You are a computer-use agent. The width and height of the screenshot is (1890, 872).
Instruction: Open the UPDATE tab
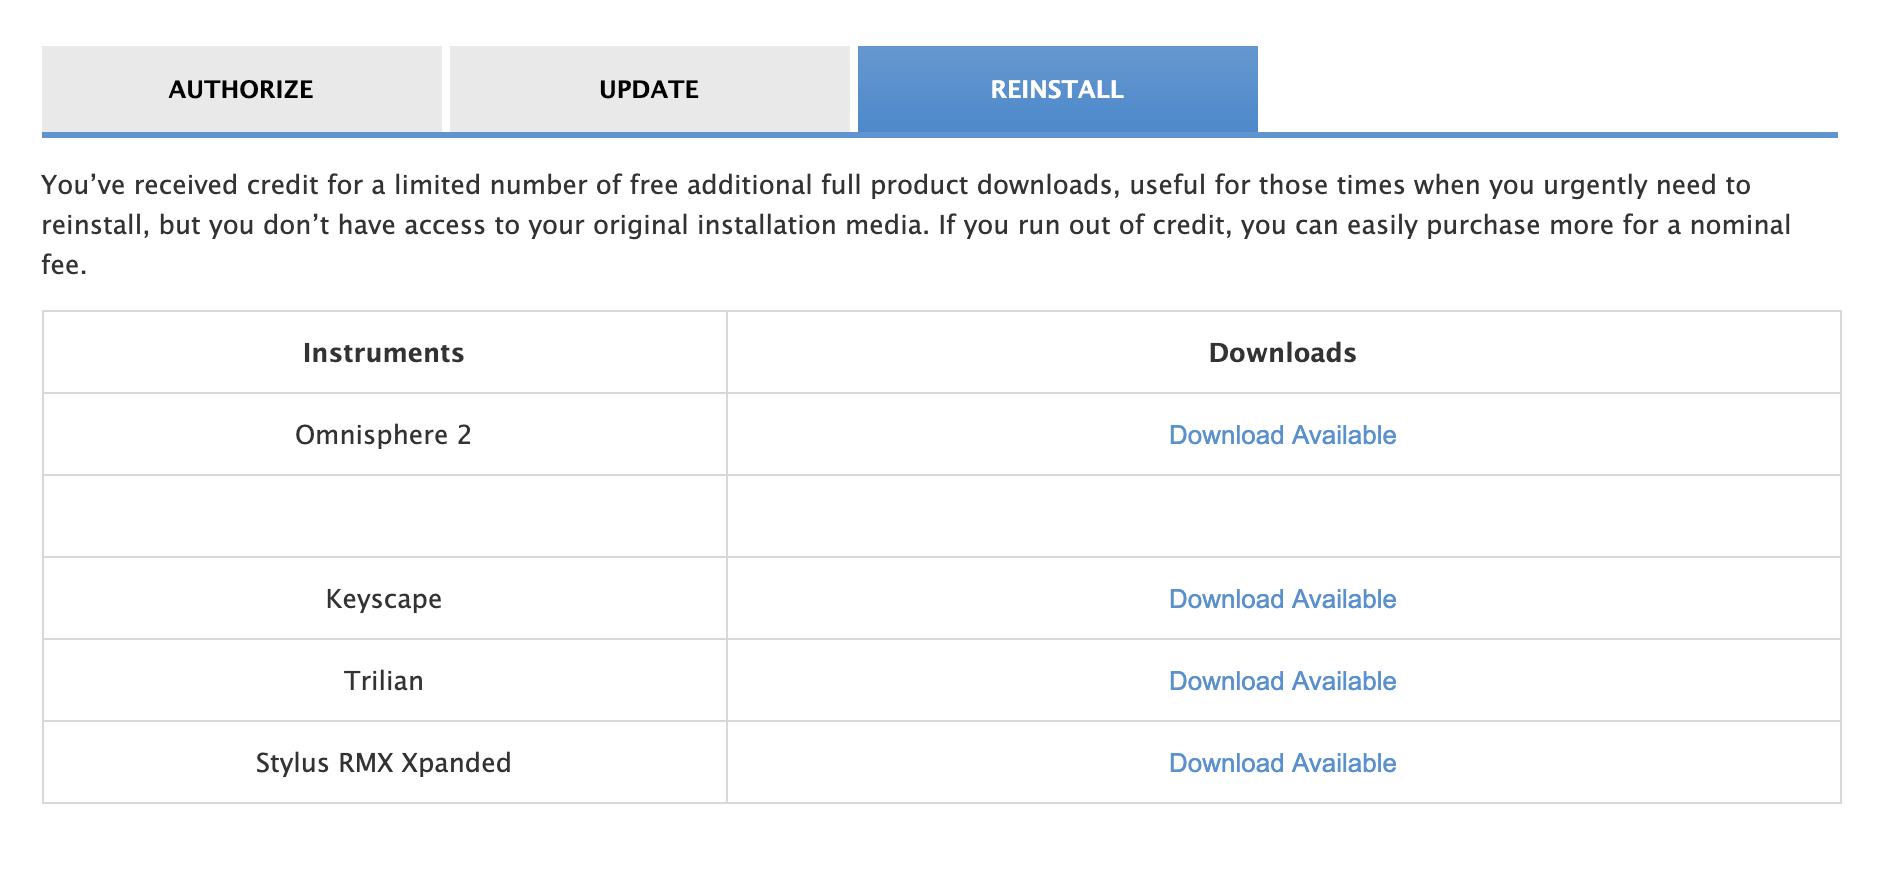[x=649, y=89]
